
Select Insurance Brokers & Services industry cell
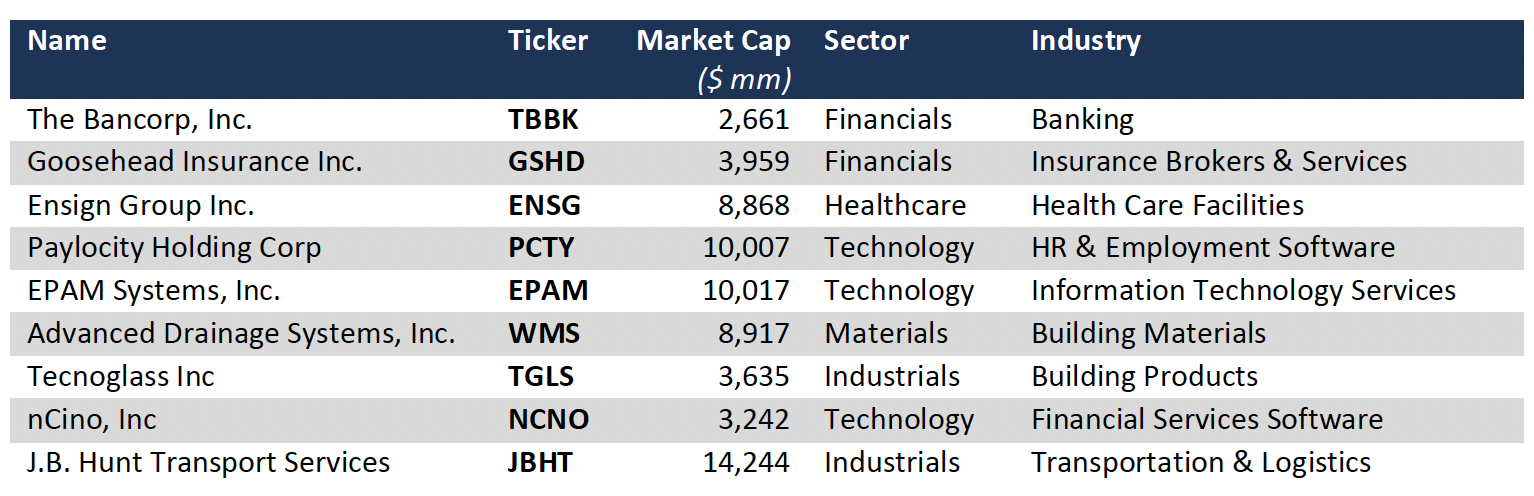click(1218, 162)
